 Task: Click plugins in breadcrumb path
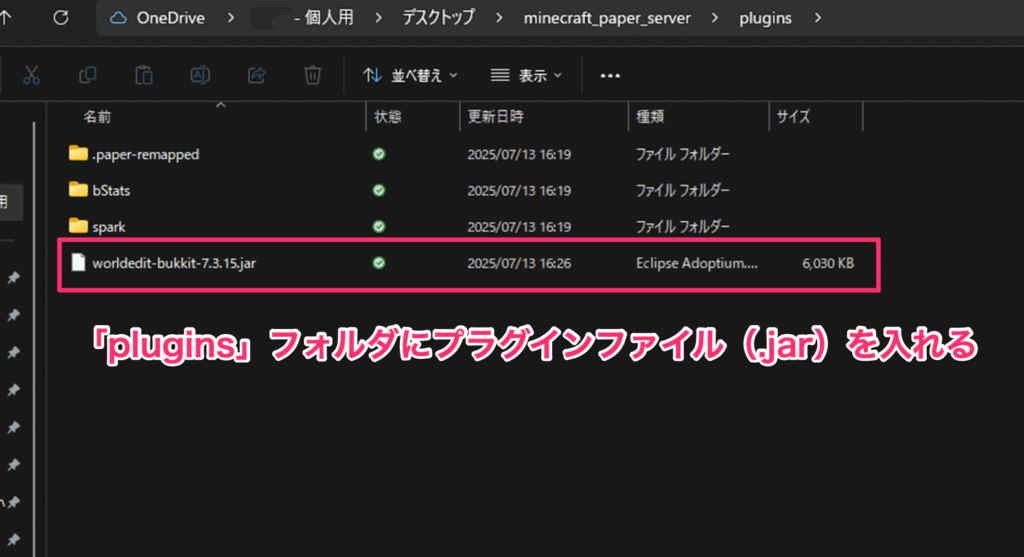click(x=765, y=18)
